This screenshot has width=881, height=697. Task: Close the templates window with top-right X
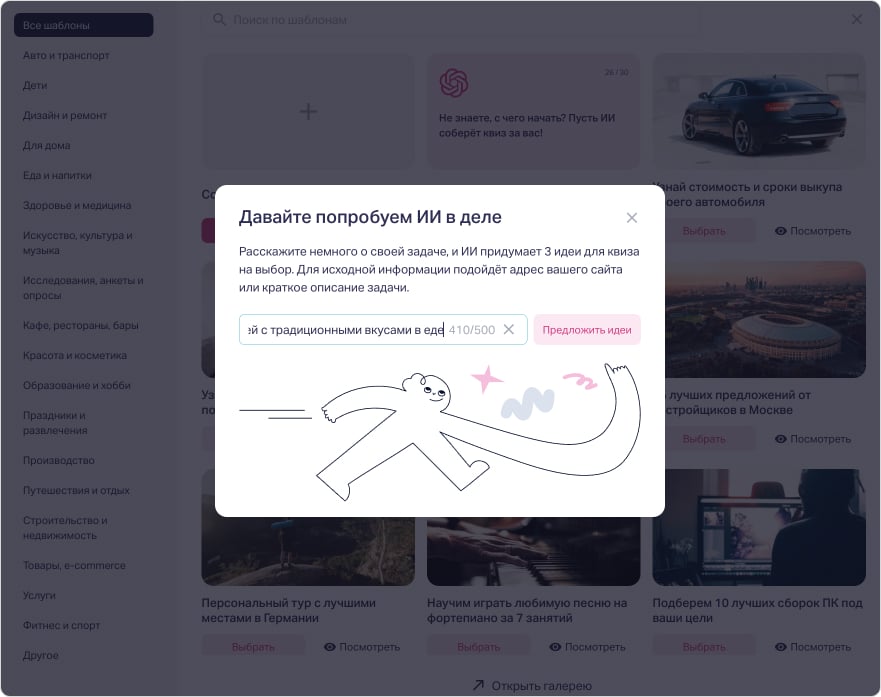tap(856, 19)
